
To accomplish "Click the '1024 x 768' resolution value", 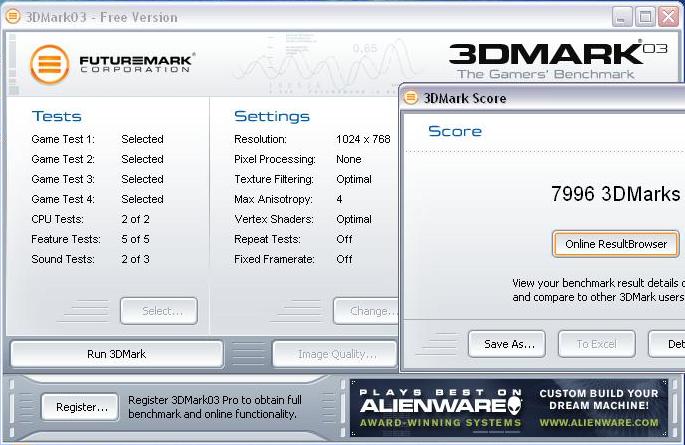I will coord(363,139).
